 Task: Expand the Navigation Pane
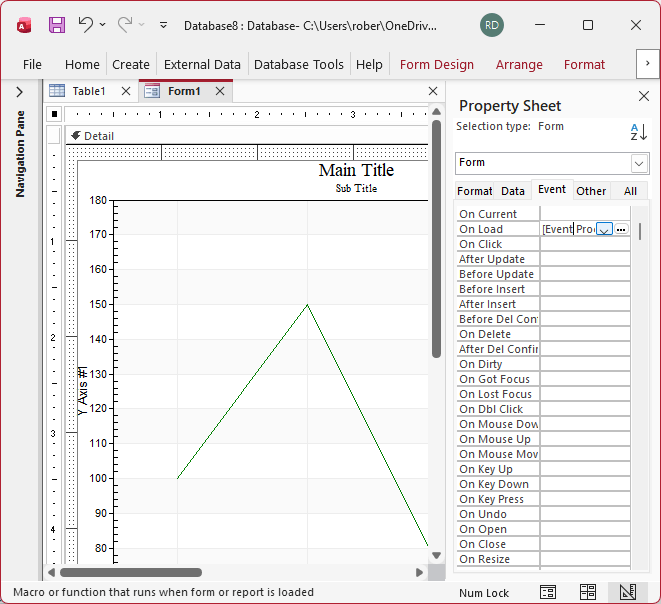click(19, 92)
